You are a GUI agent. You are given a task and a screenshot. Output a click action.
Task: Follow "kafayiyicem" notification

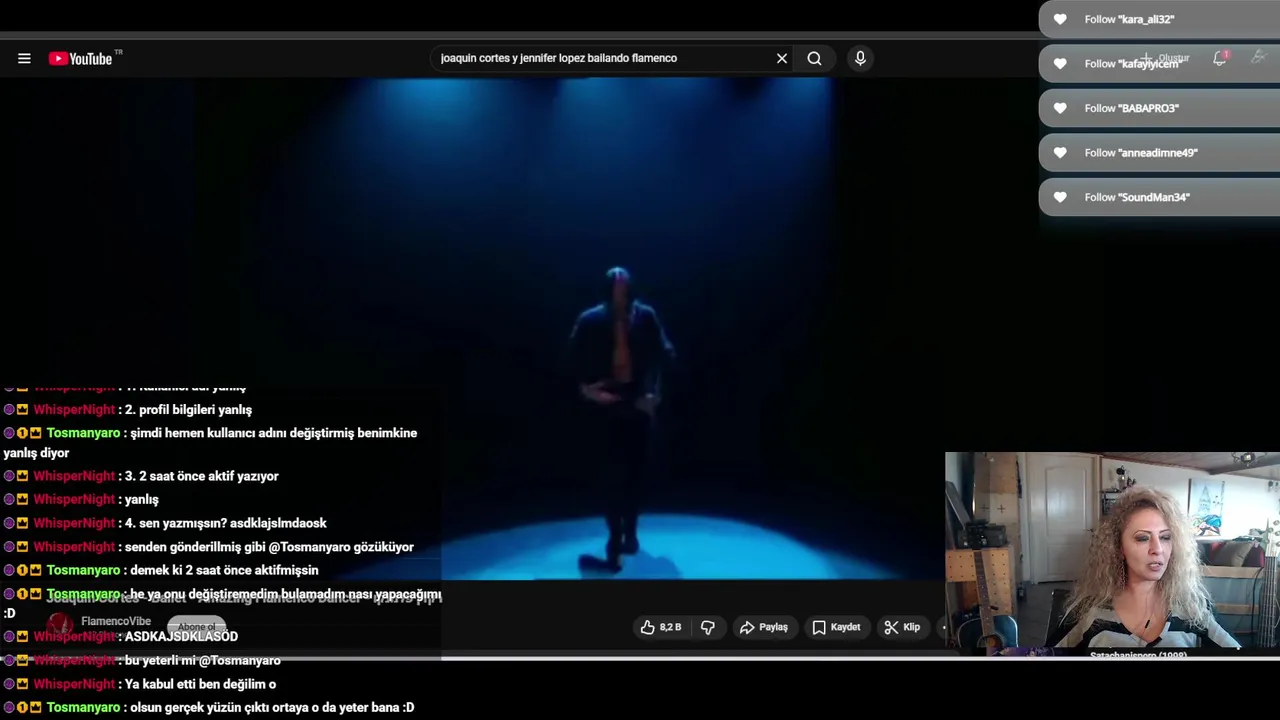click(1159, 63)
